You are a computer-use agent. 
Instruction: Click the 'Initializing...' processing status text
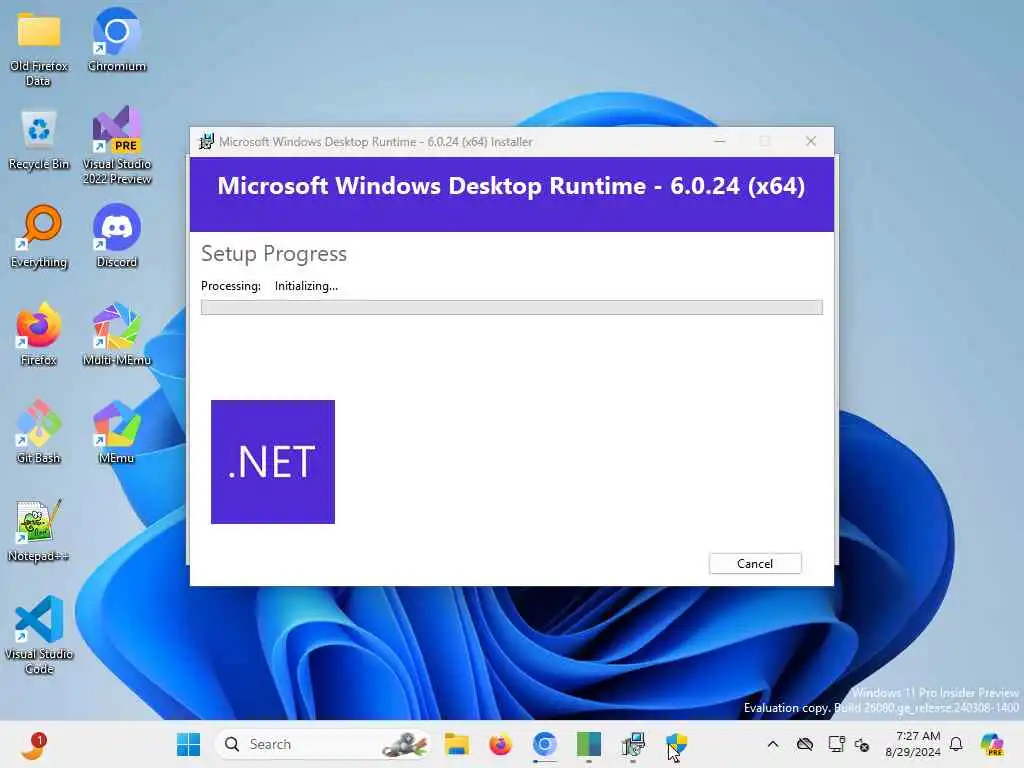coord(306,286)
